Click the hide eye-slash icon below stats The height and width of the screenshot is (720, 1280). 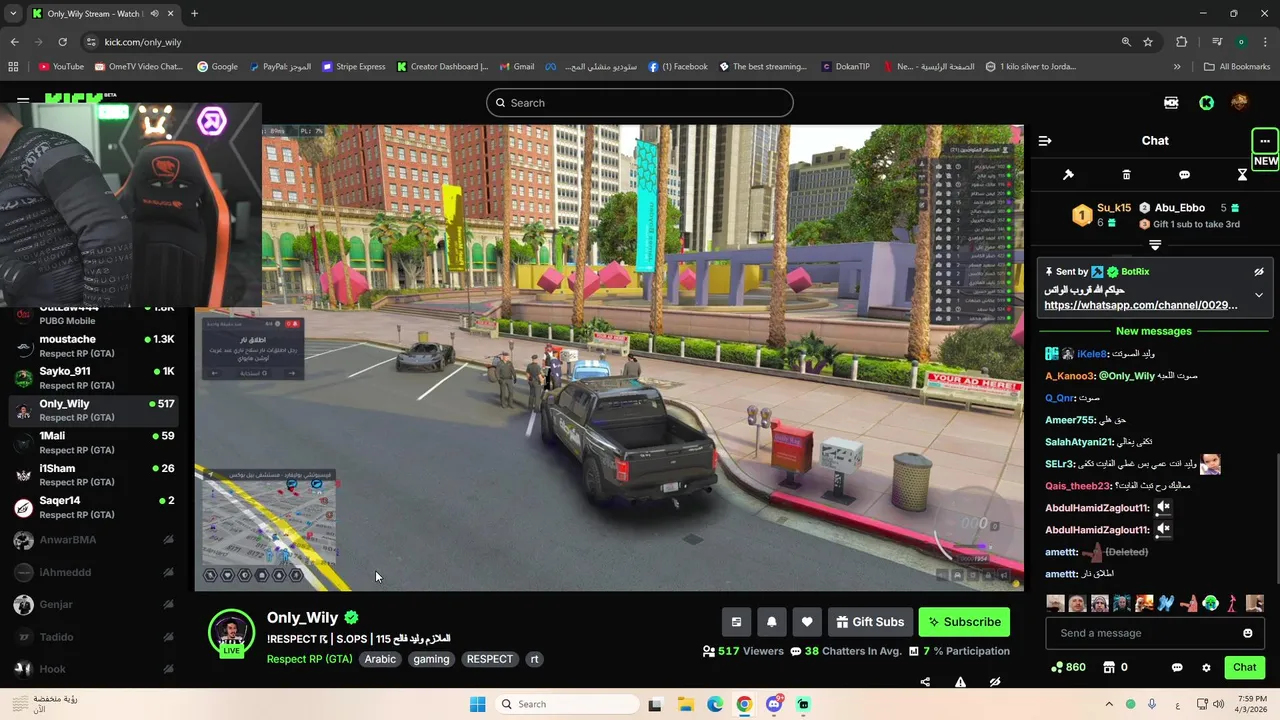tap(995, 682)
